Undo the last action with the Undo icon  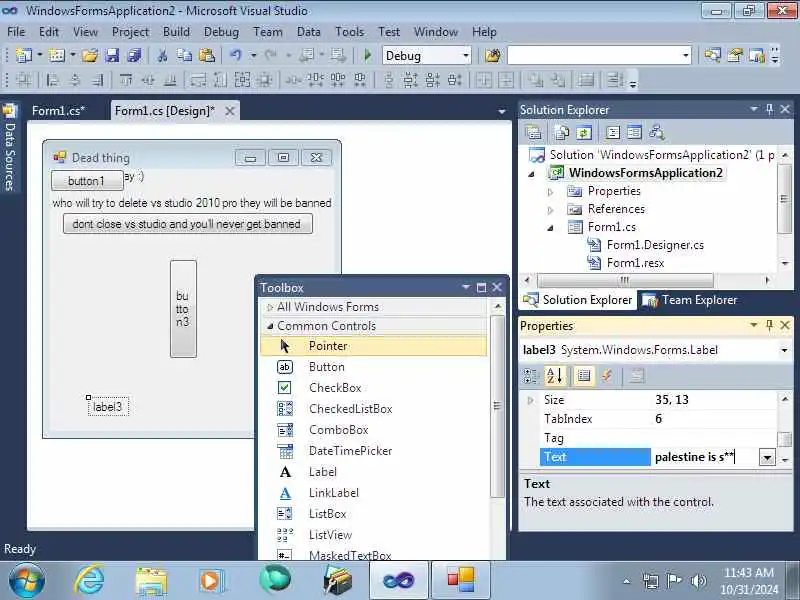[235, 55]
